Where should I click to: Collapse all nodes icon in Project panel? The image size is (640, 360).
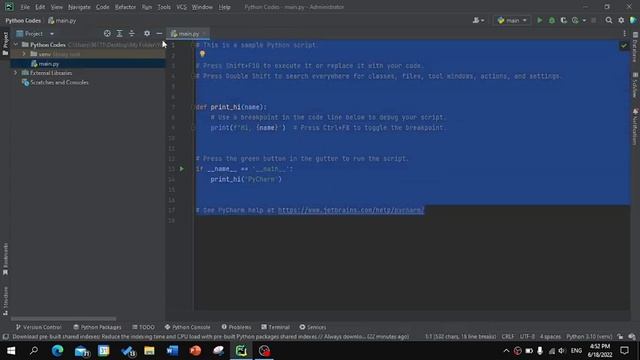pos(131,33)
